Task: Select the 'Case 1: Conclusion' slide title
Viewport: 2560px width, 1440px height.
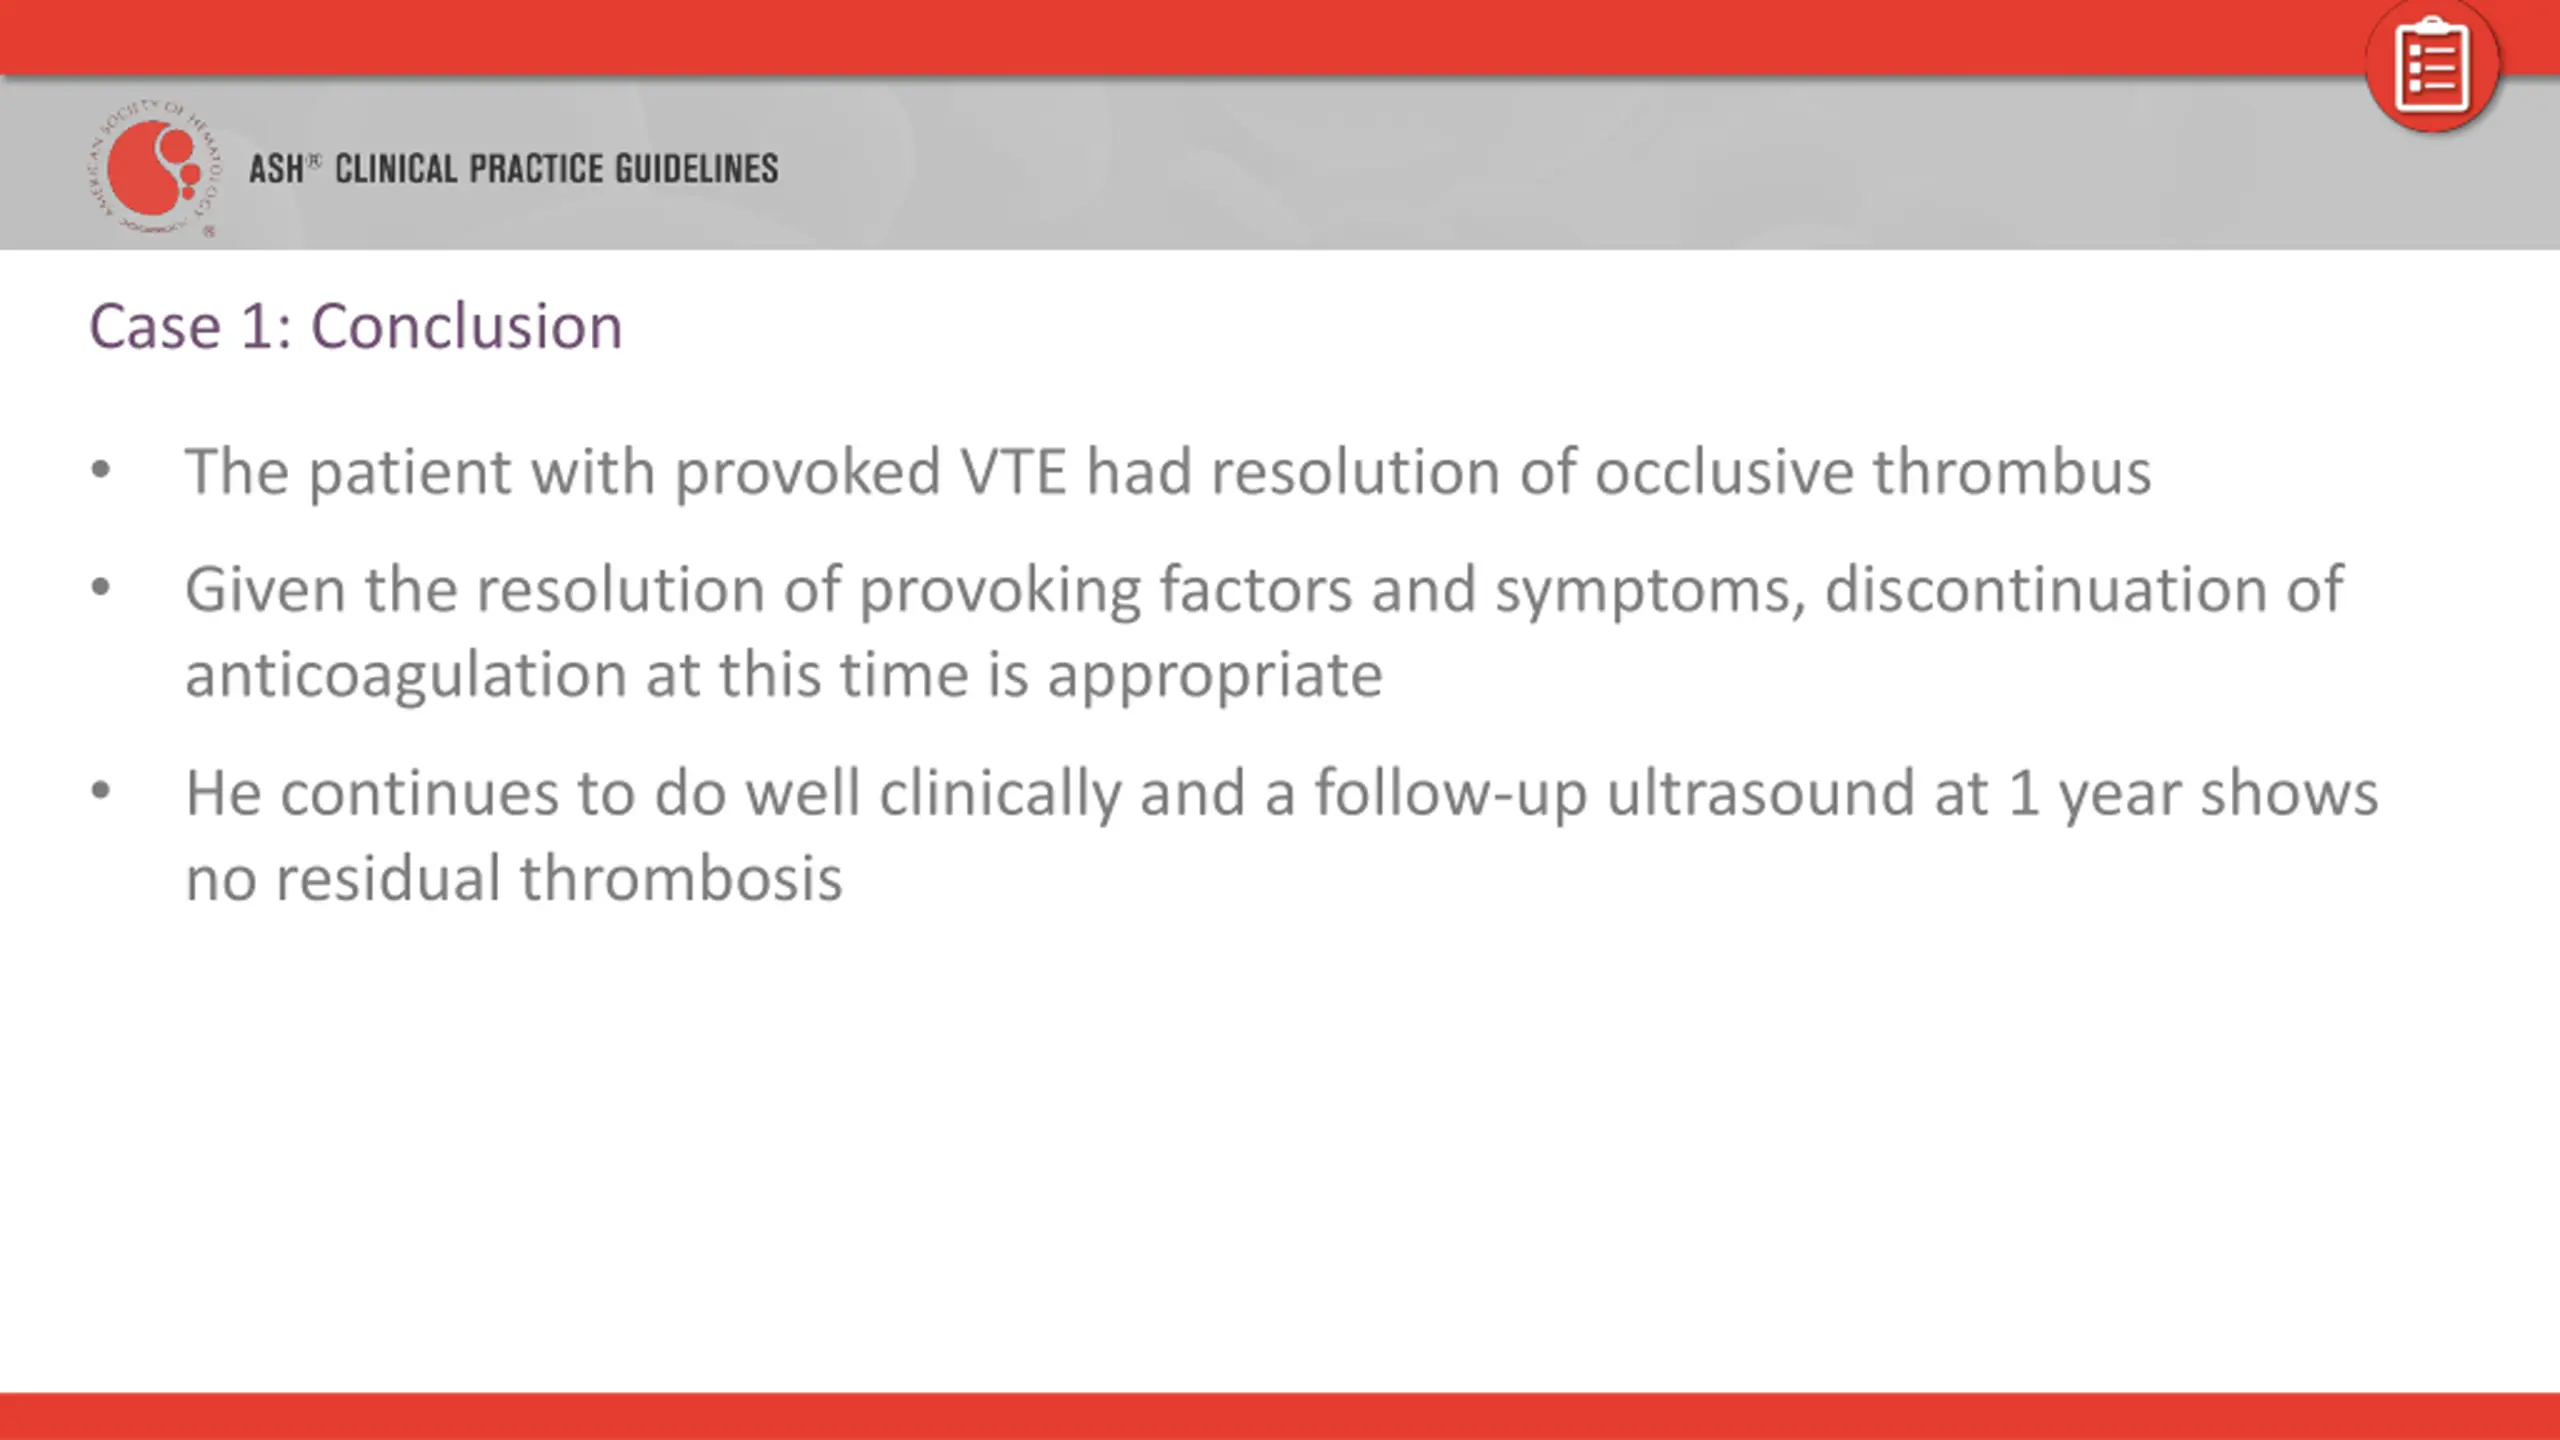Action: pos(356,326)
